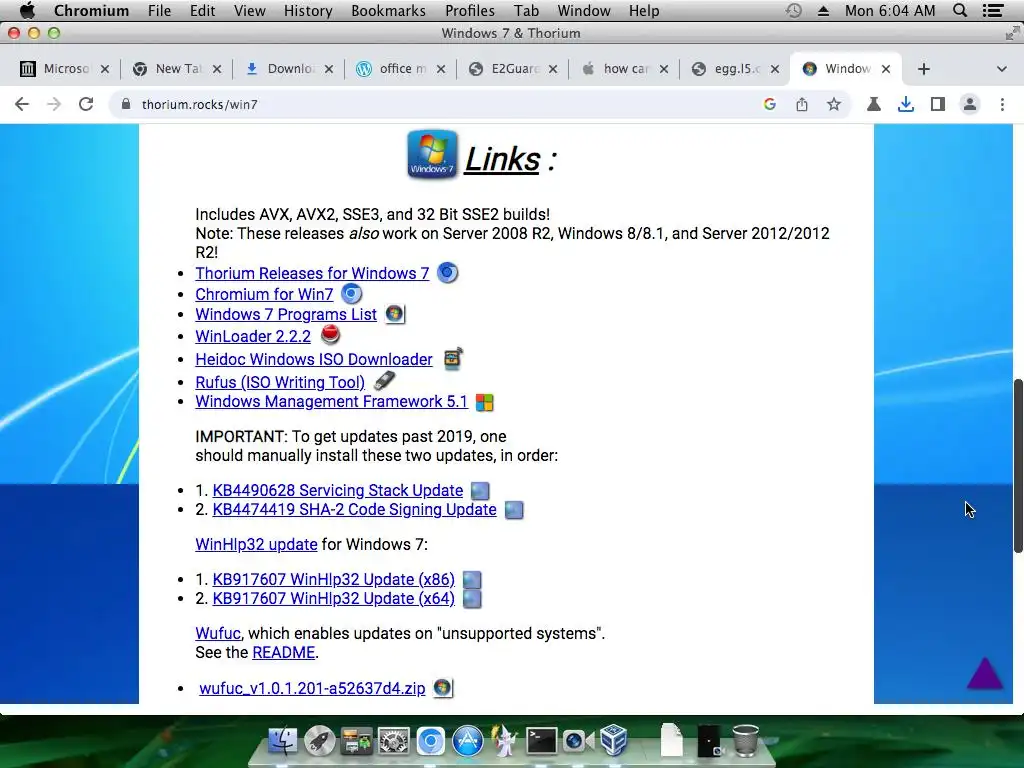Download wufuc_v1.0.1.201-a52637d4.zip

click(312, 688)
